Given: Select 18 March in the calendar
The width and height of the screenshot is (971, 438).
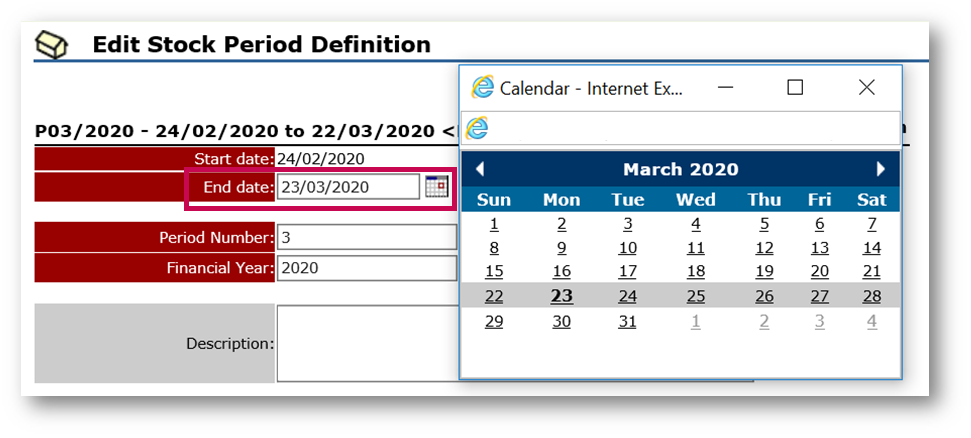Looking at the screenshot, I should [695, 271].
